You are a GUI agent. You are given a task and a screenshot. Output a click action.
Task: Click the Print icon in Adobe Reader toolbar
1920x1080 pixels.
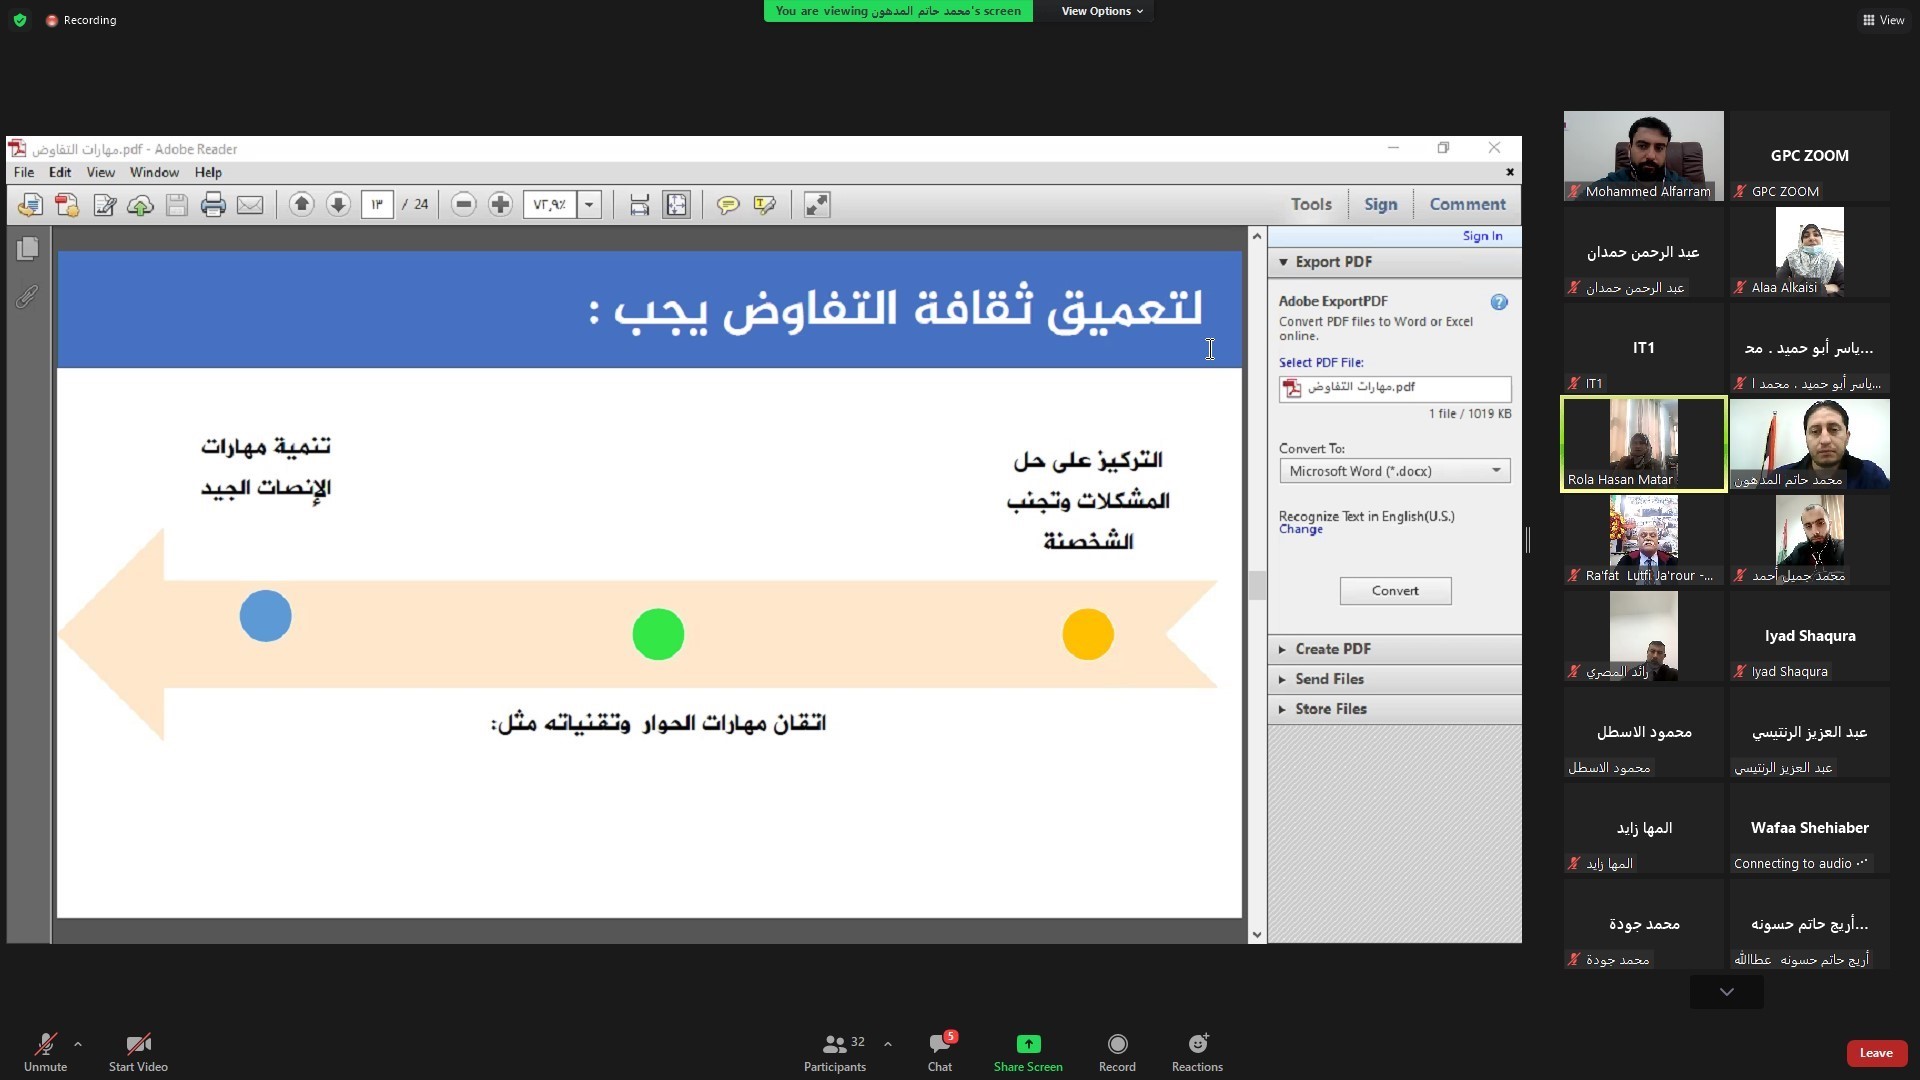coord(213,205)
